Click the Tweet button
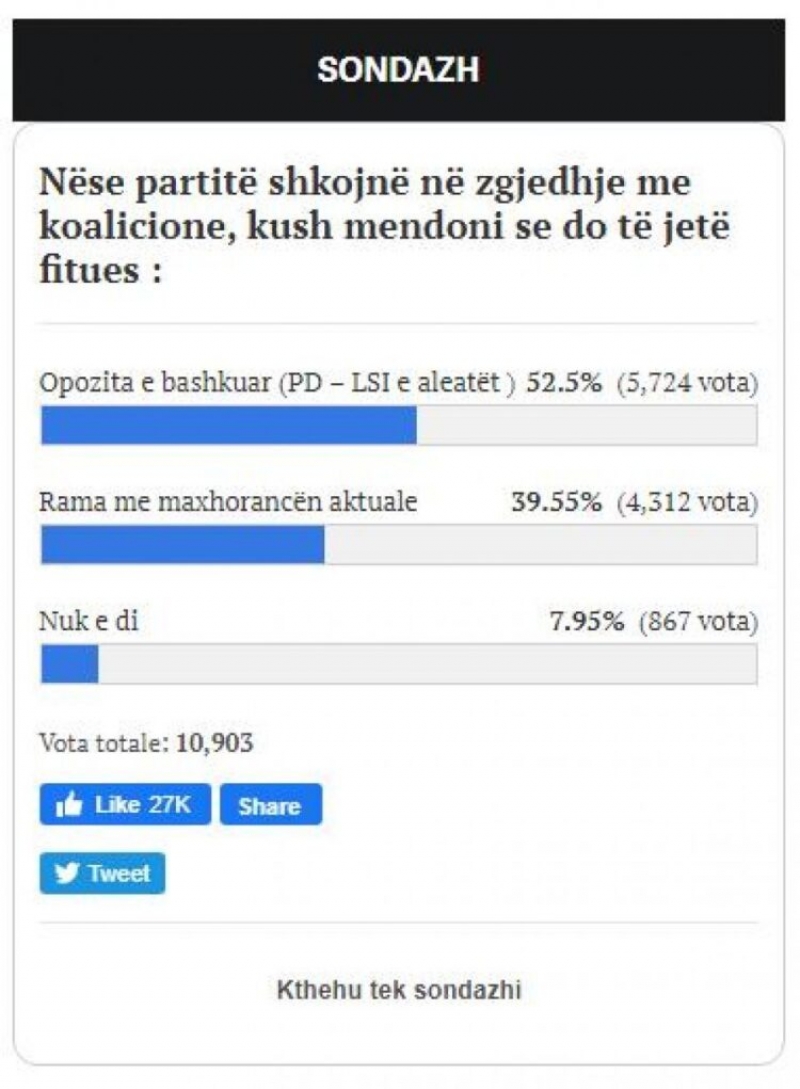Viewport: 800px width, 1089px height. point(102,873)
